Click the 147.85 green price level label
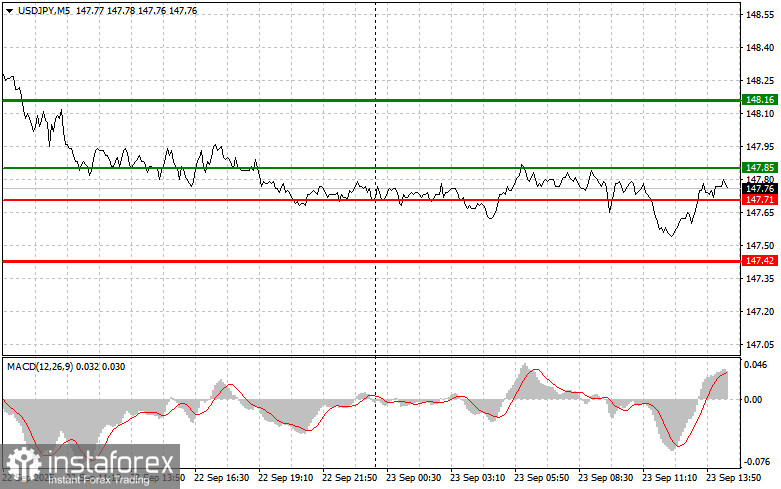Viewport: 781px width, 489px height. [x=760, y=168]
